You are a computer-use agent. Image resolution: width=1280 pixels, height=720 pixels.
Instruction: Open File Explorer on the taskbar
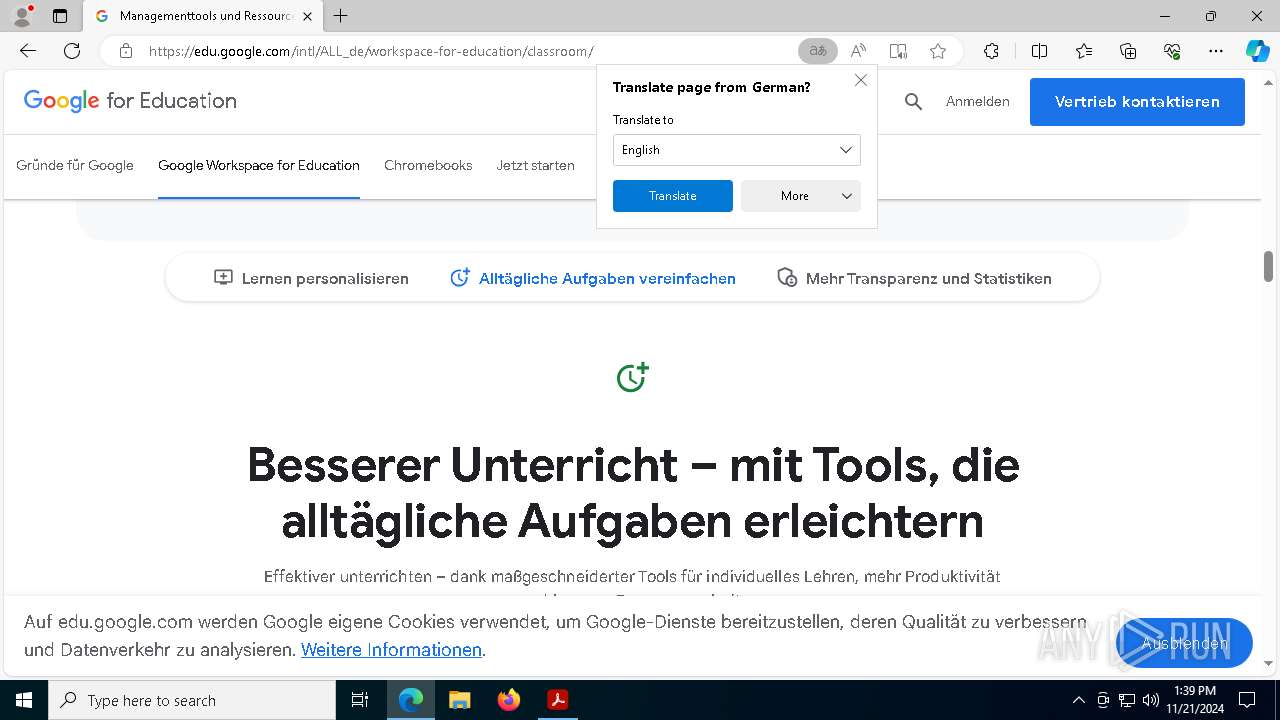tap(459, 700)
